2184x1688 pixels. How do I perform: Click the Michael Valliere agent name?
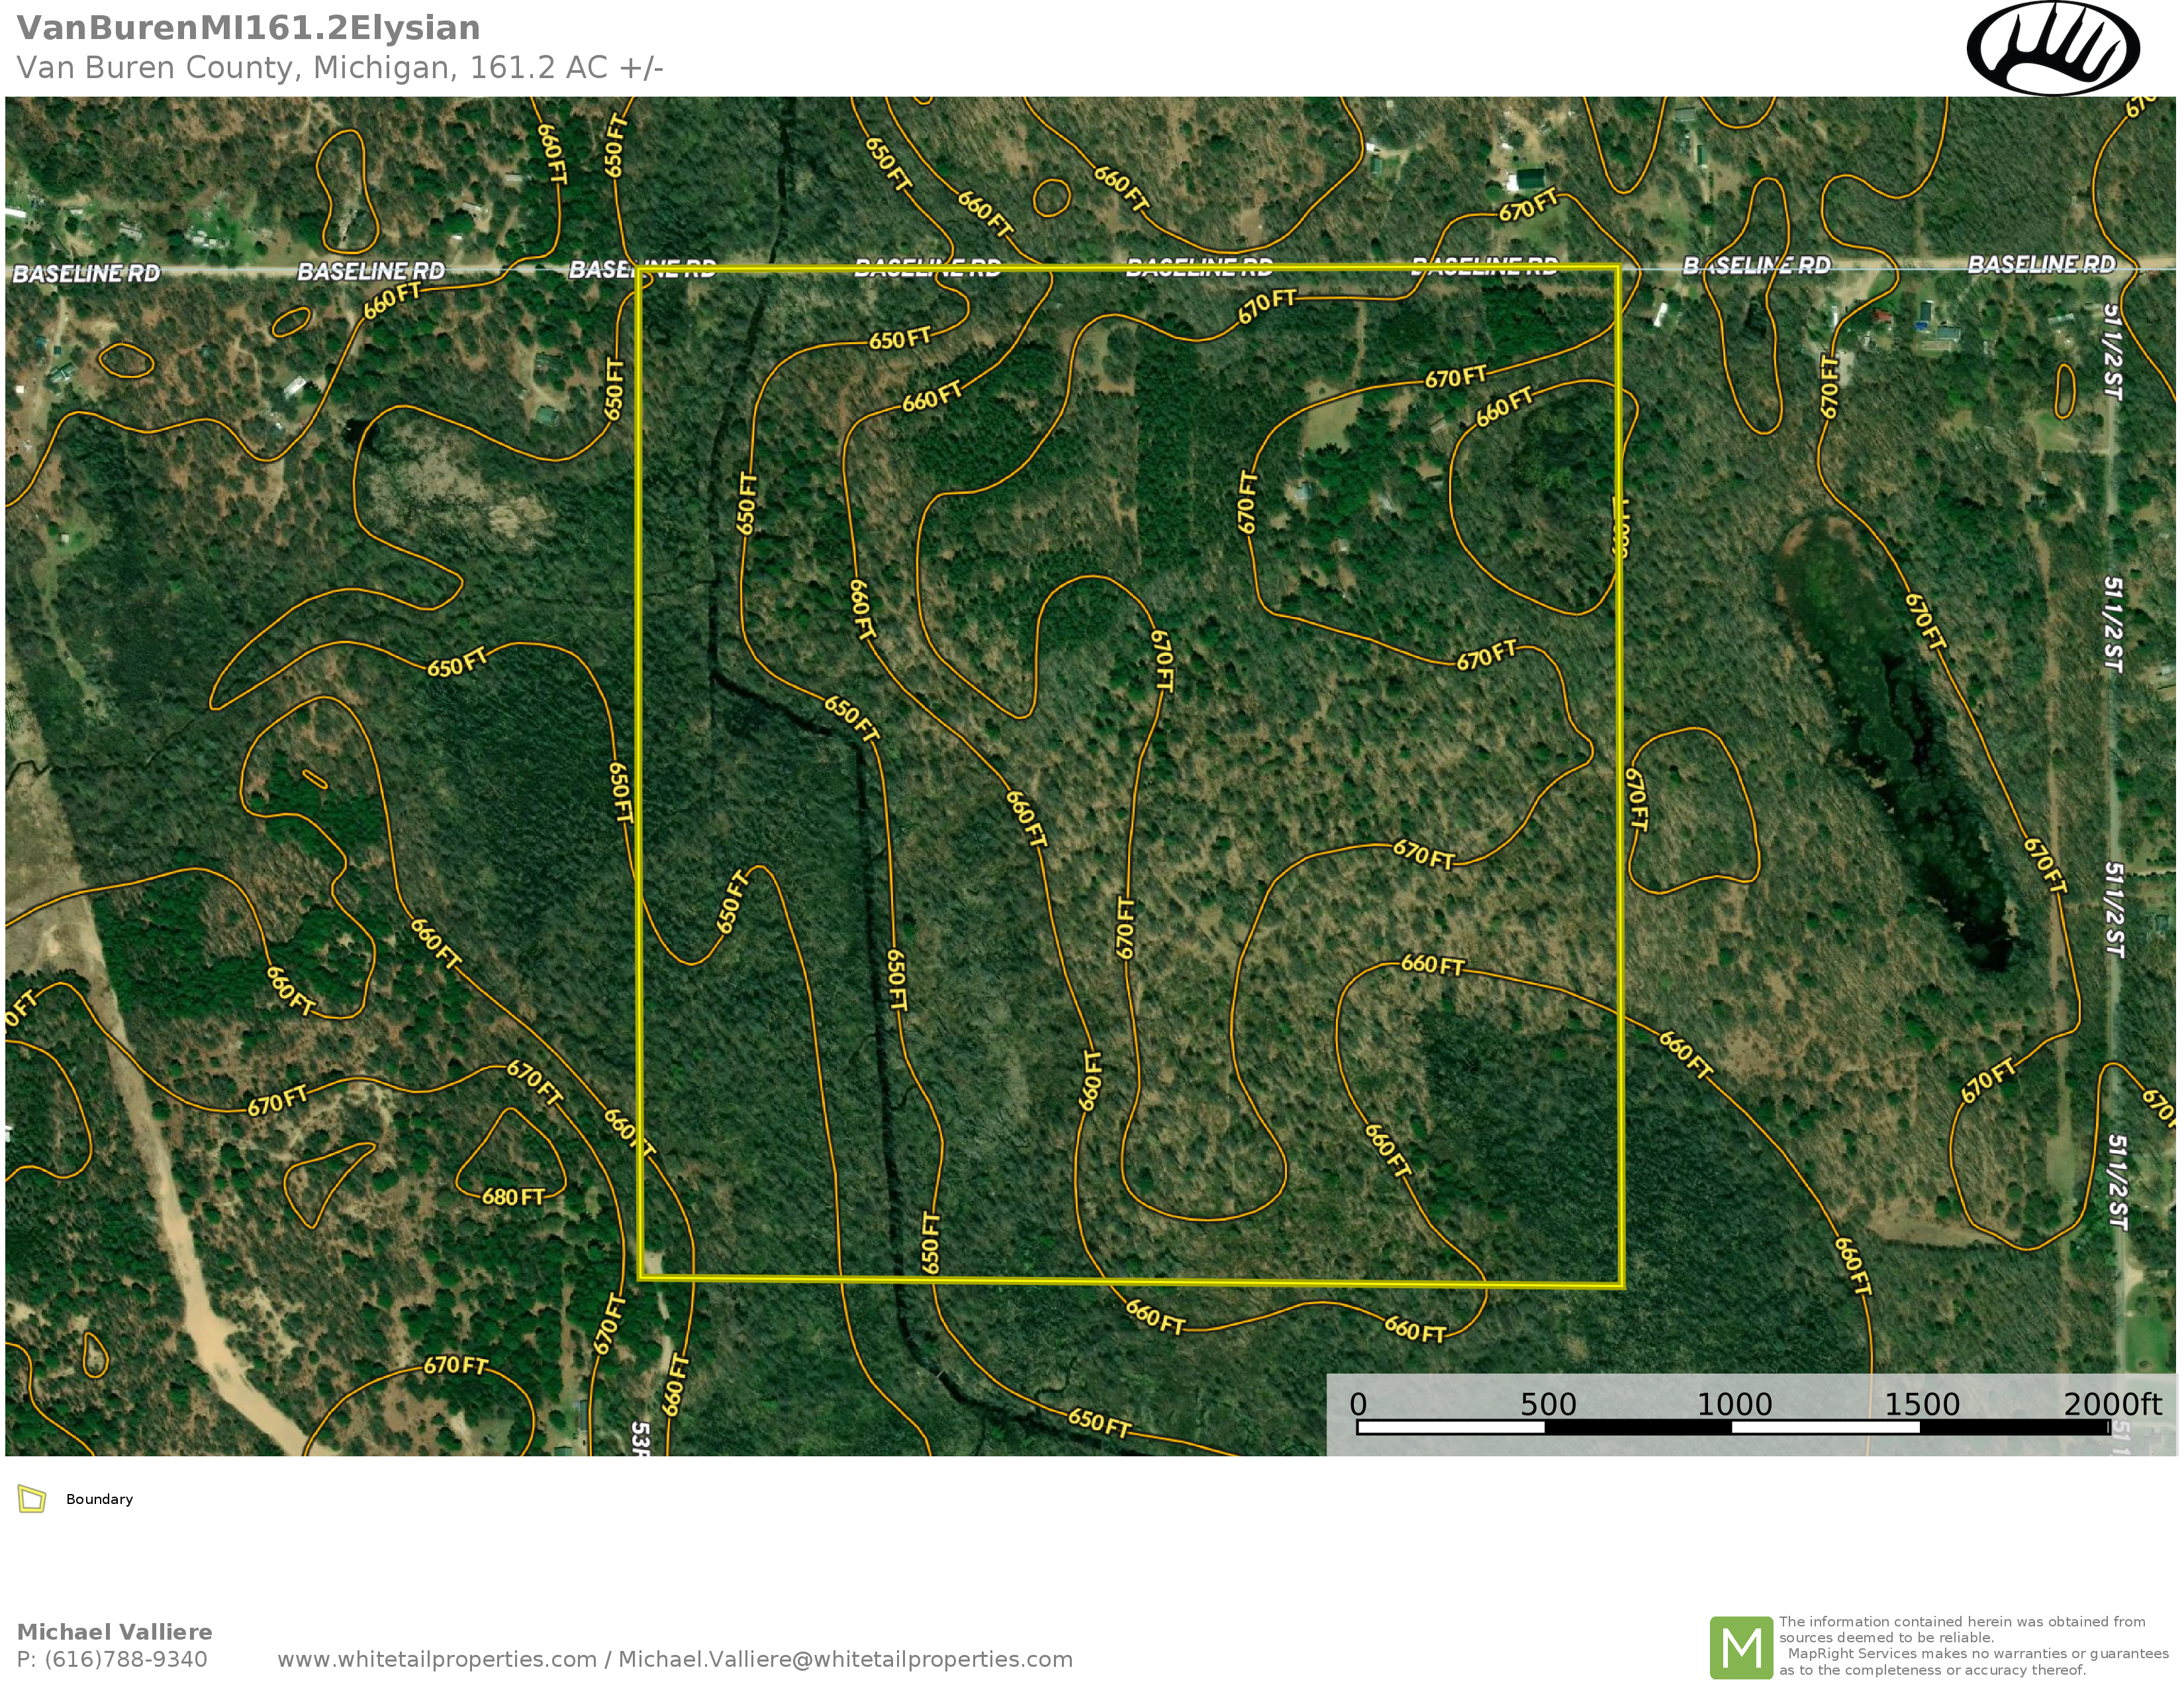tap(114, 1631)
